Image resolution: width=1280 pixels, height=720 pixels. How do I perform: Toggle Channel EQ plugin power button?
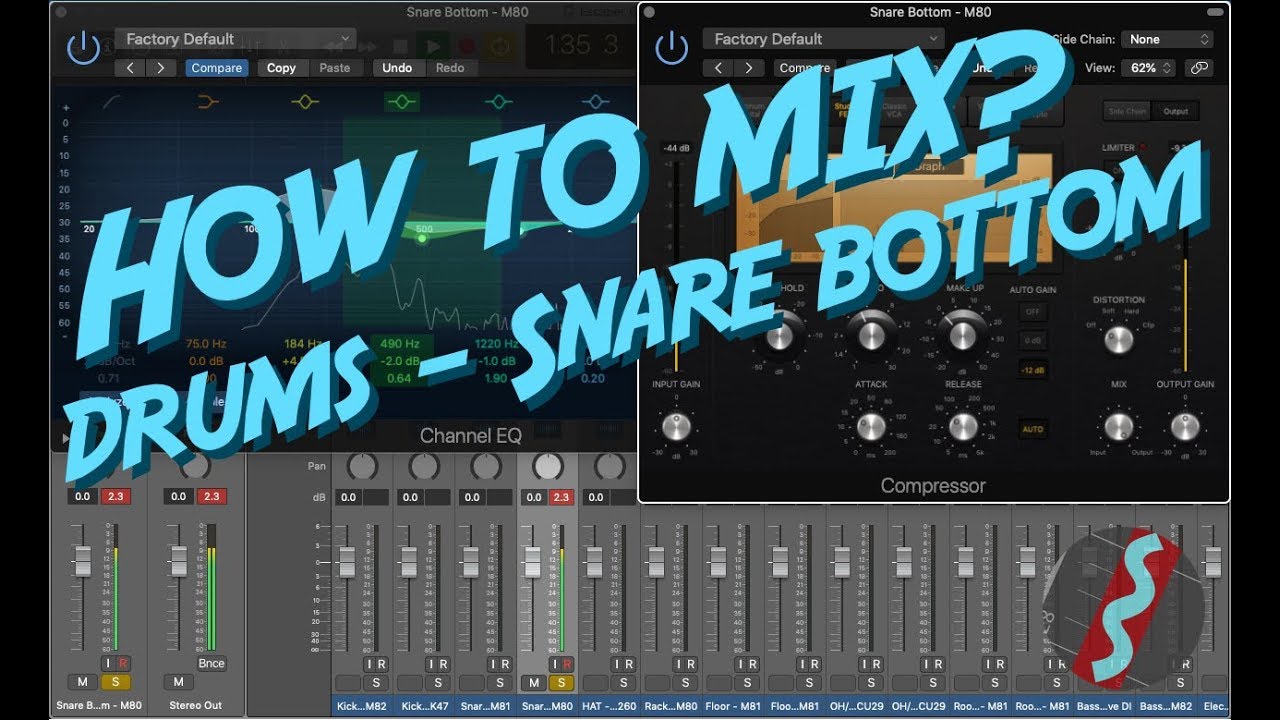click(x=84, y=47)
